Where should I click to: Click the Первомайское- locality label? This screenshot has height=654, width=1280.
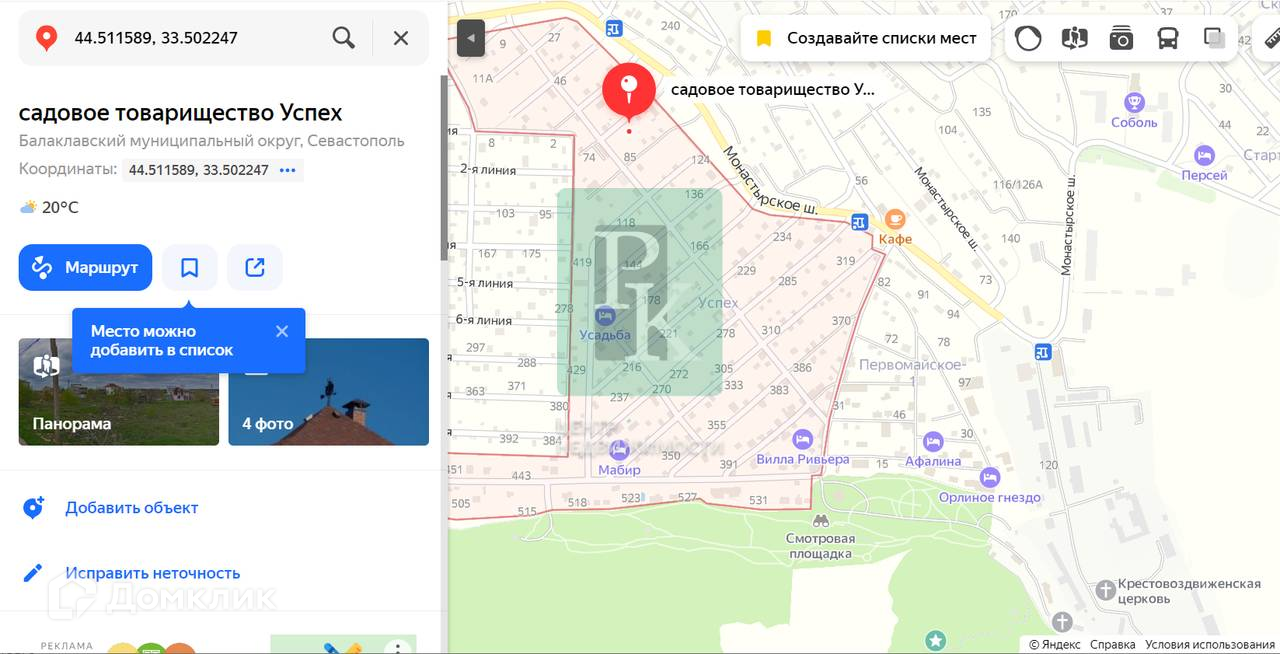[x=913, y=365]
